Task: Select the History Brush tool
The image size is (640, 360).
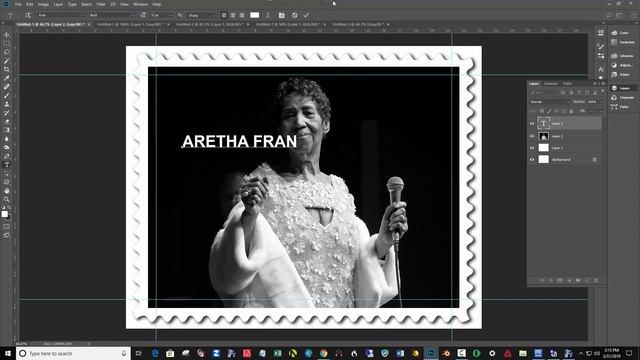Action: [7, 113]
